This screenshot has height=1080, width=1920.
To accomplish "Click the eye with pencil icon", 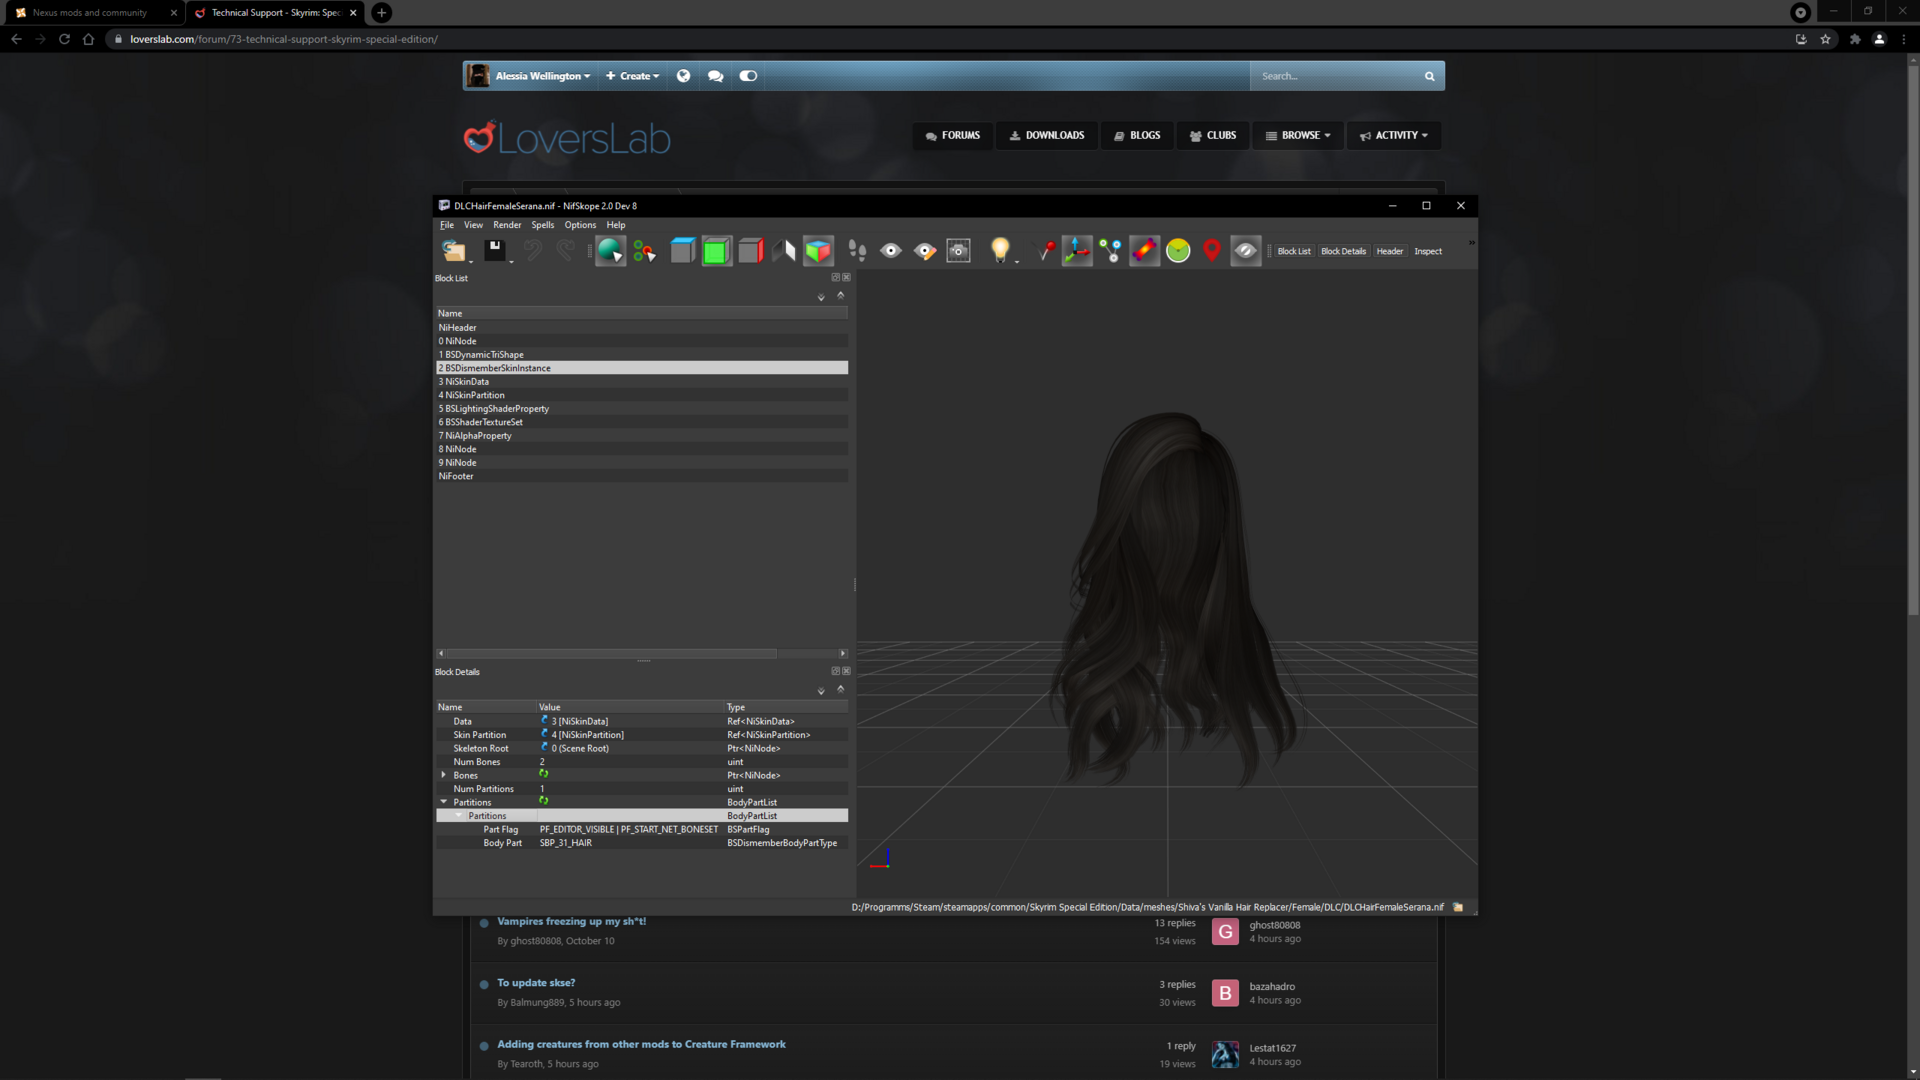I will coord(925,251).
